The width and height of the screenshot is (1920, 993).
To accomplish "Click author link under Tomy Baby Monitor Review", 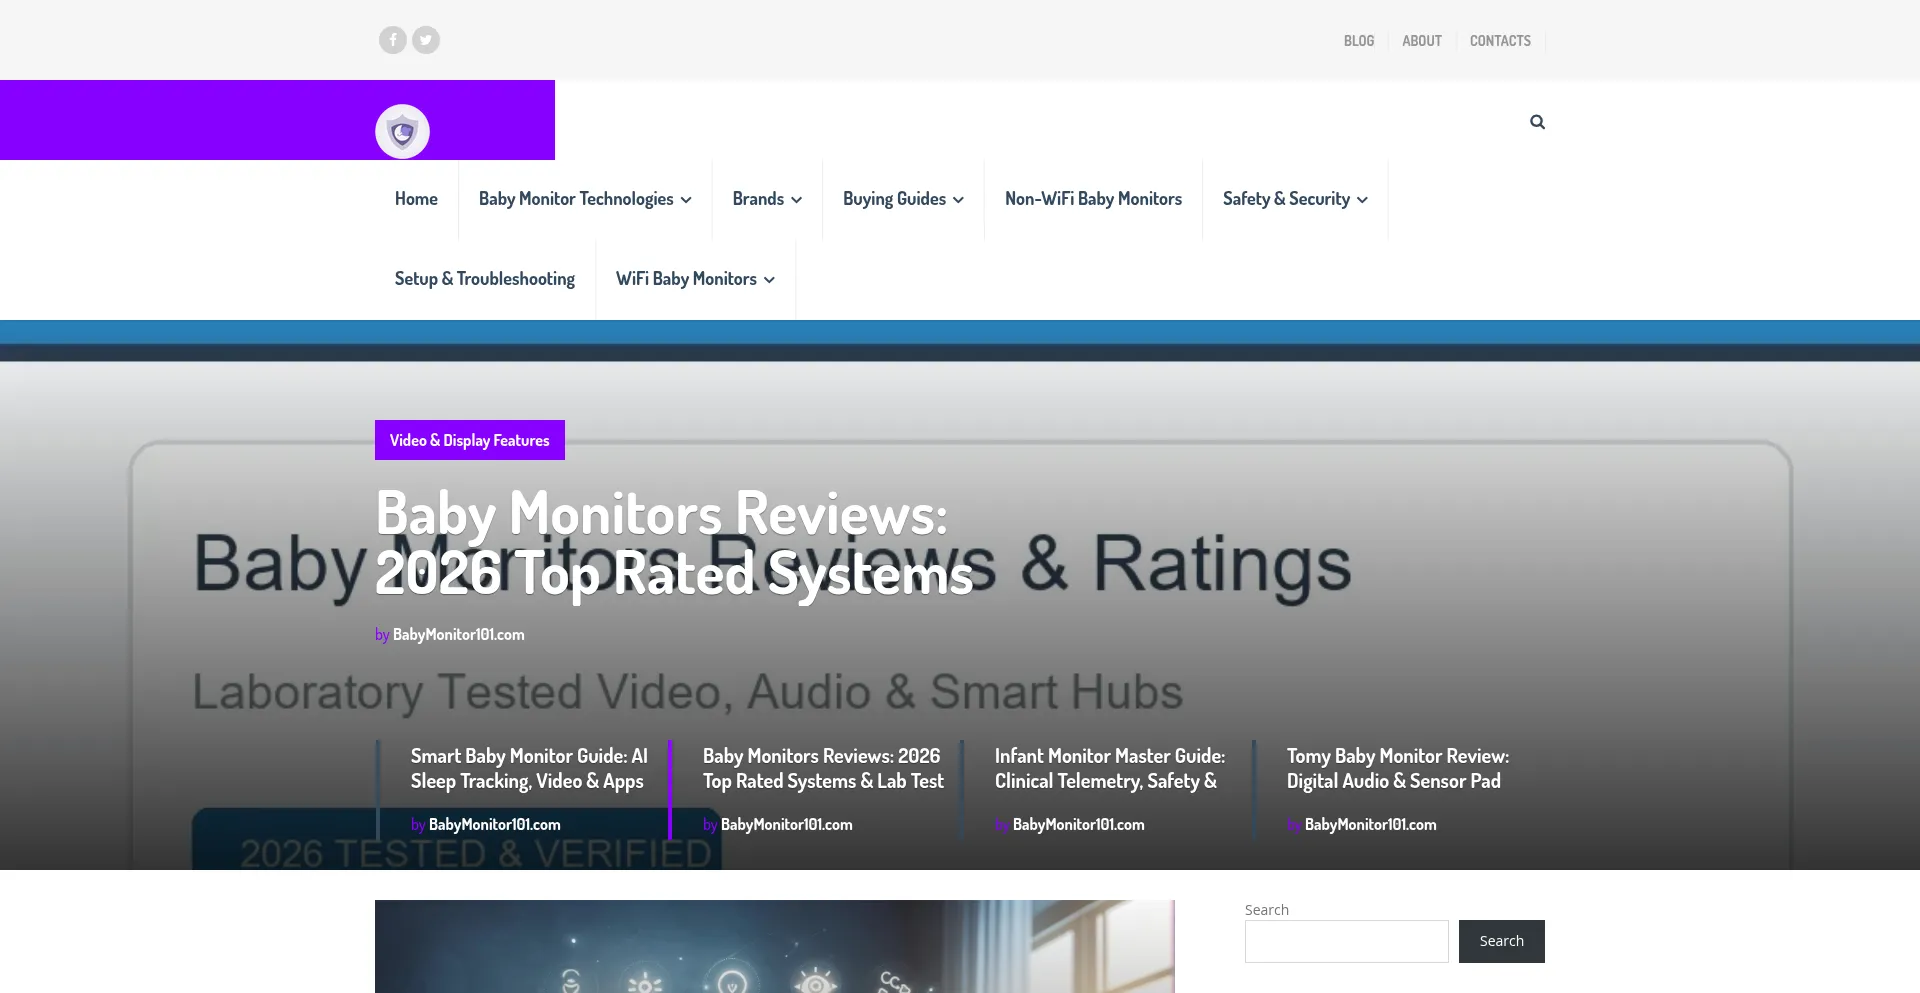I will pyautogui.click(x=1370, y=825).
